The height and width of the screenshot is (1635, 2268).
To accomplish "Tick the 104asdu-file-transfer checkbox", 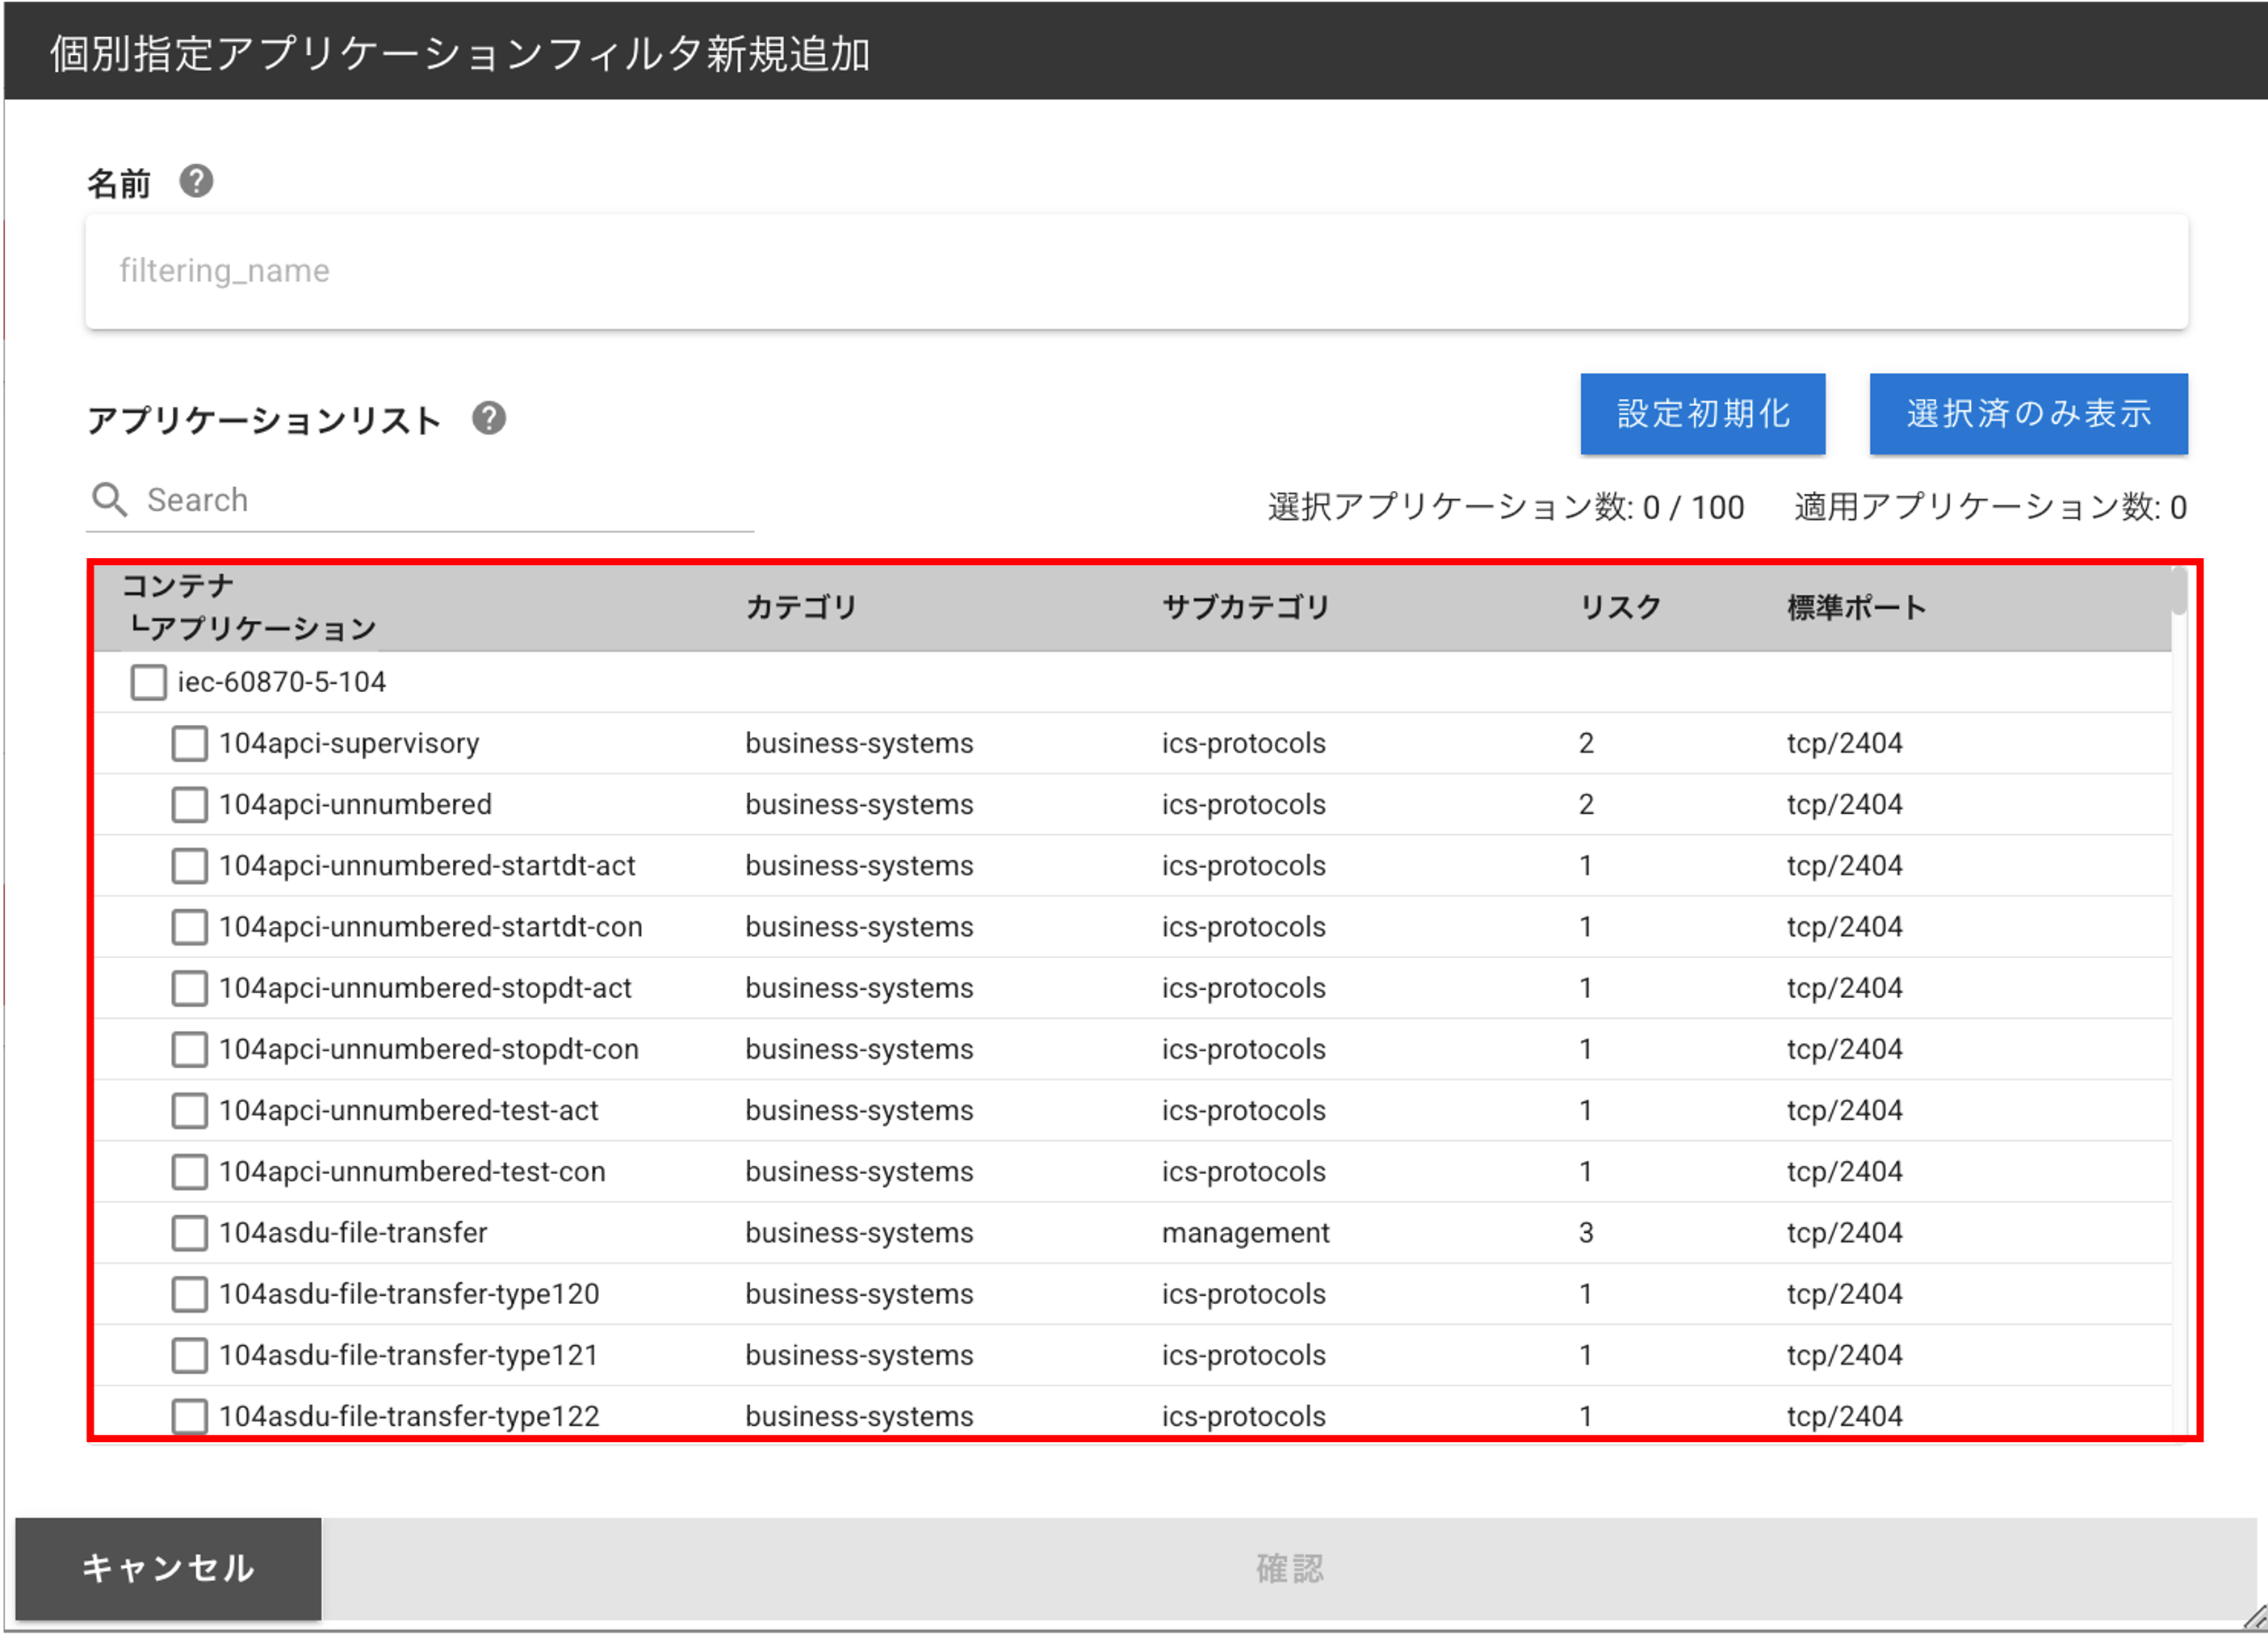I will 189,1233.
